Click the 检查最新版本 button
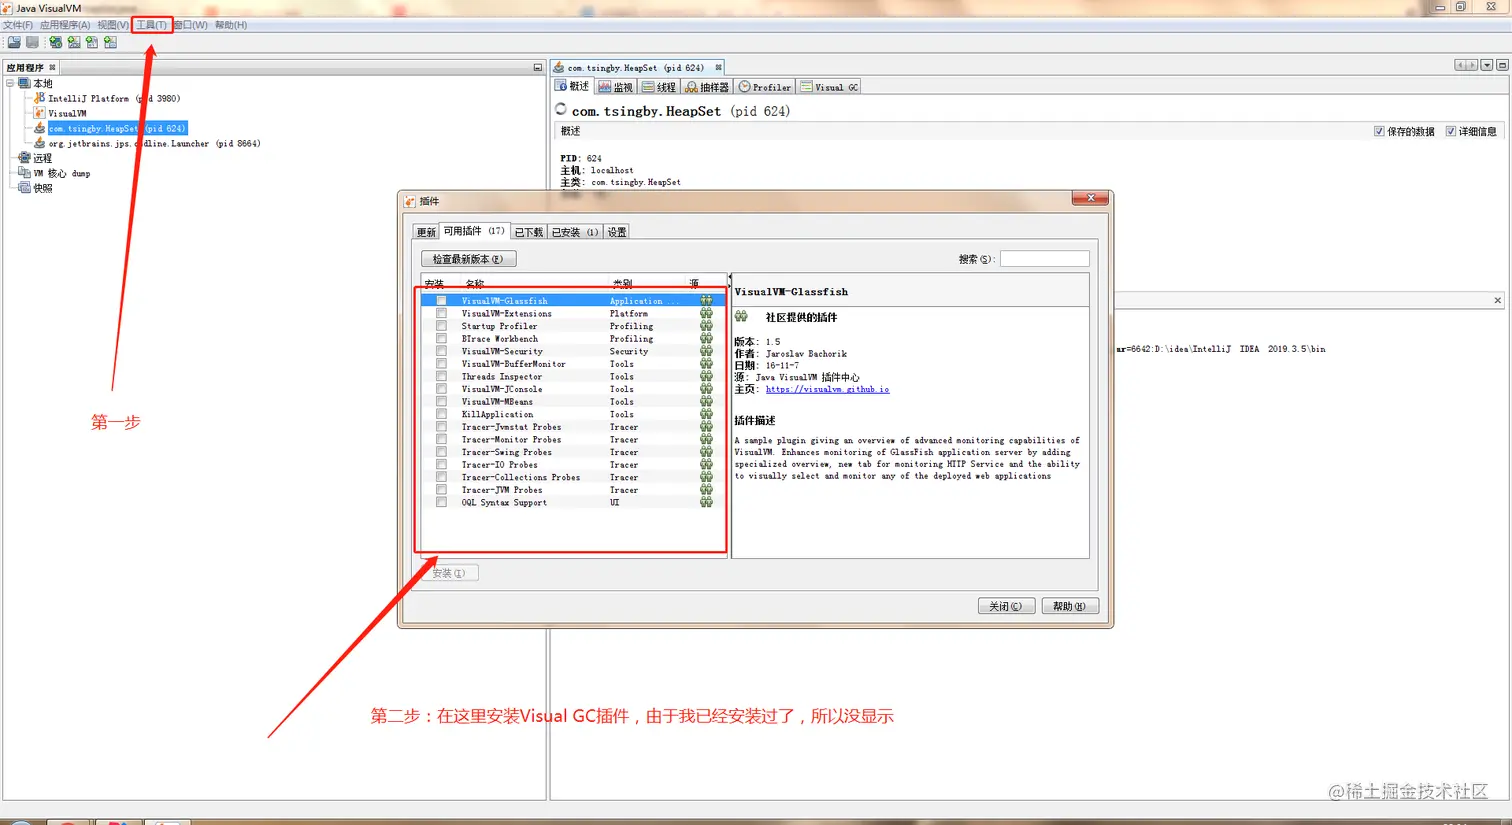 point(468,259)
